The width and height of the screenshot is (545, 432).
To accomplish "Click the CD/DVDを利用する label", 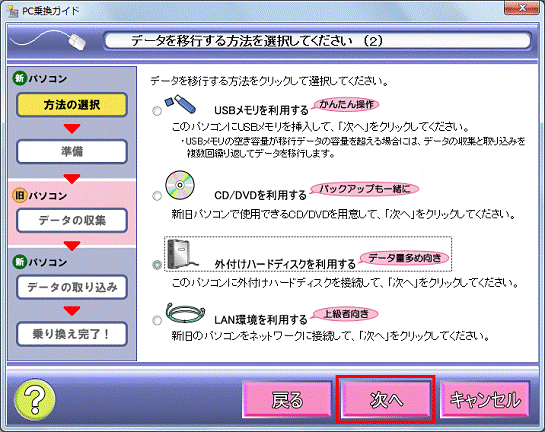I will tap(260, 195).
